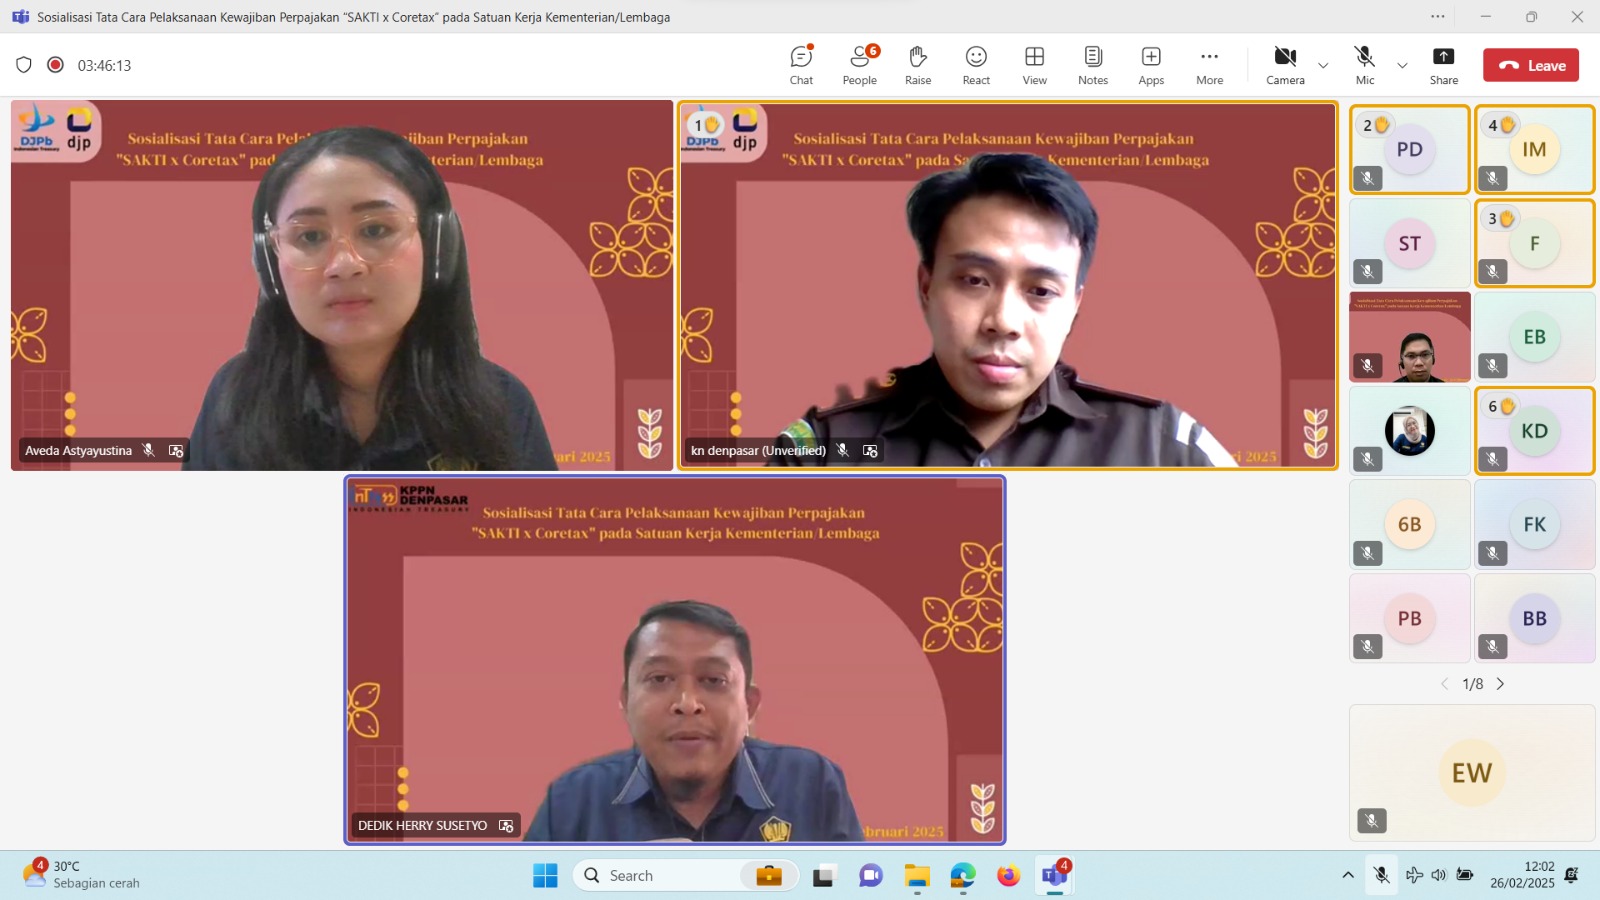Raise your hand in the meeting

pyautogui.click(x=918, y=66)
